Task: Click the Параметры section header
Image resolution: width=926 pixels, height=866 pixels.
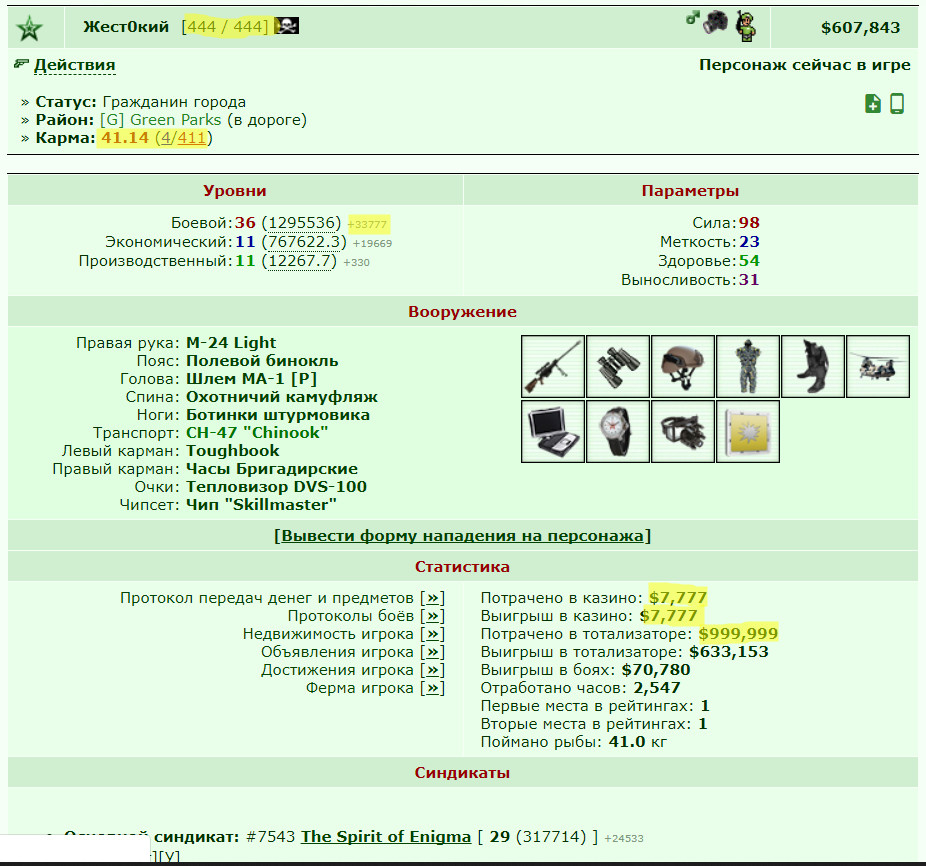Action: pyautogui.click(x=690, y=191)
